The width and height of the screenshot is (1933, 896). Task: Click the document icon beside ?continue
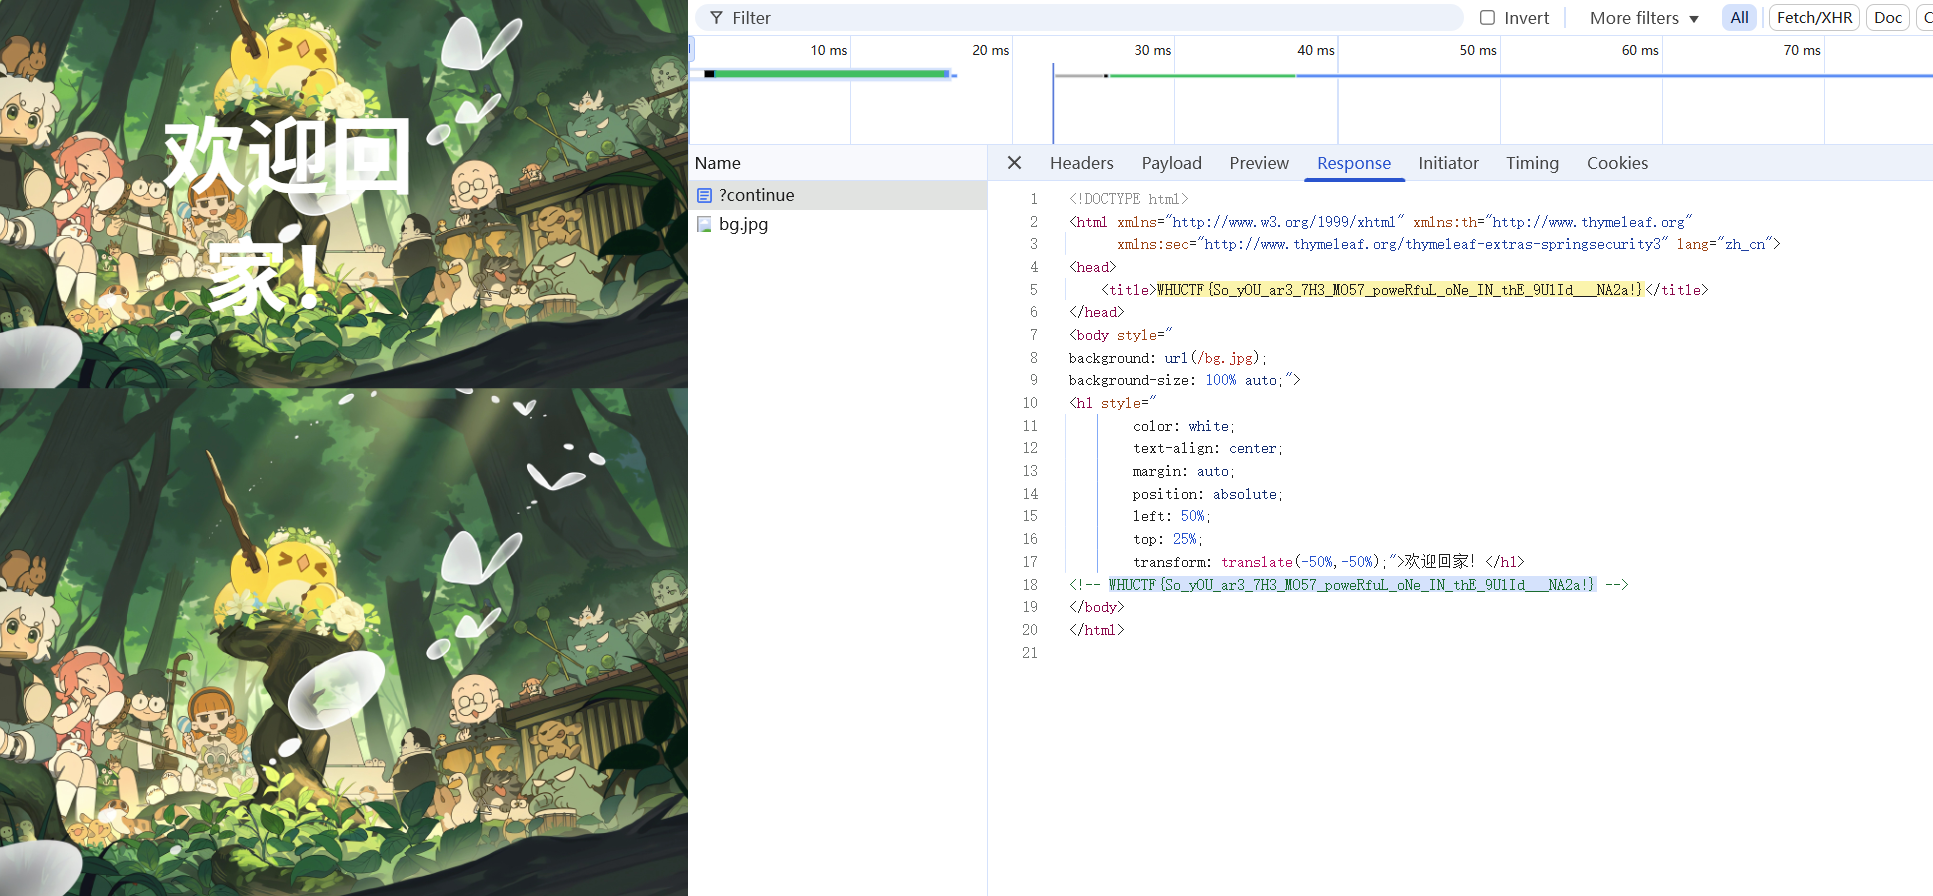click(704, 195)
